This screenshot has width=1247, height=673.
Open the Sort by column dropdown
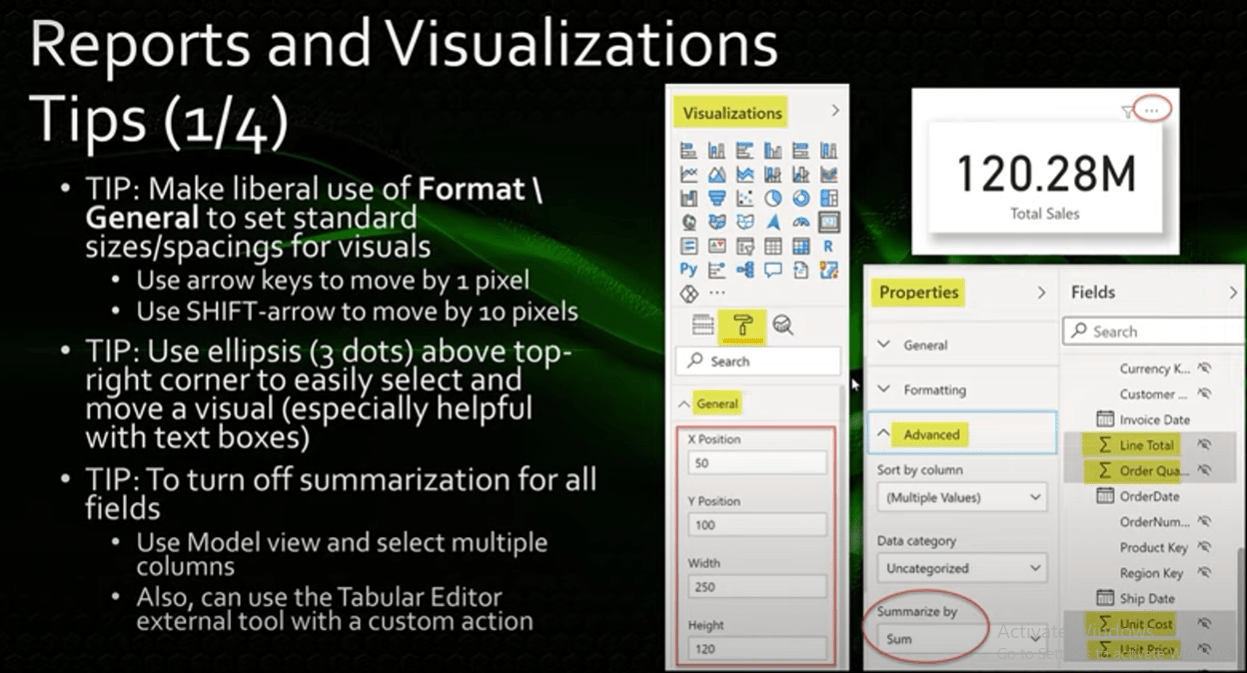coord(961,497)
